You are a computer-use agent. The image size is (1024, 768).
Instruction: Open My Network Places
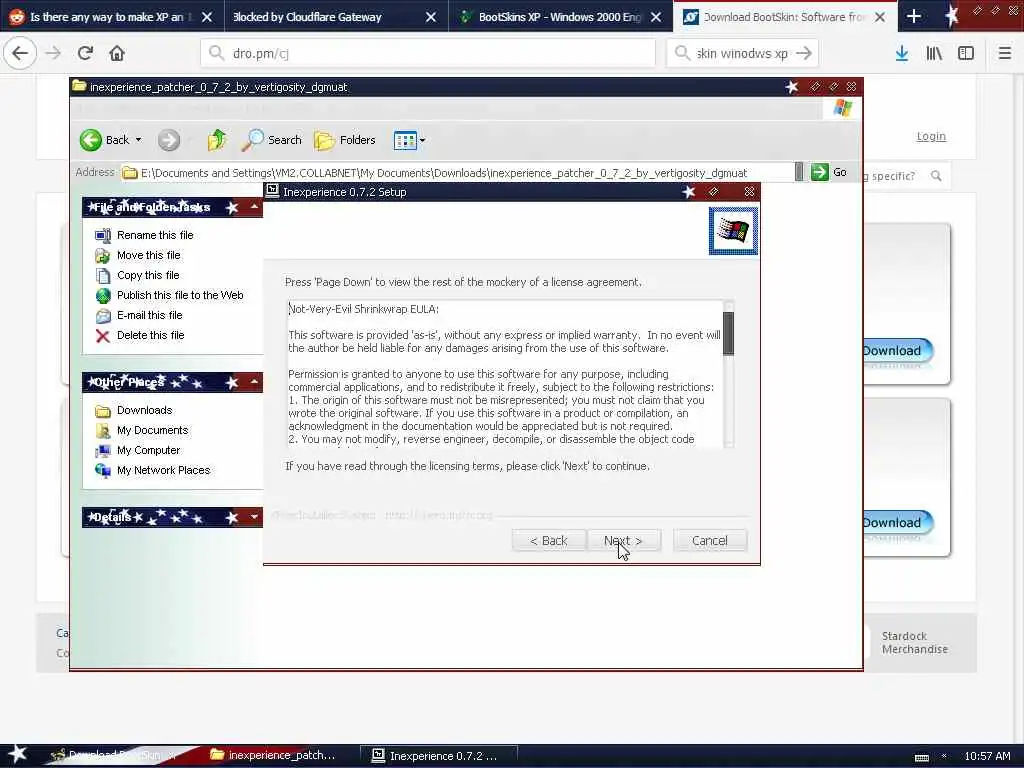click(163, 470)
